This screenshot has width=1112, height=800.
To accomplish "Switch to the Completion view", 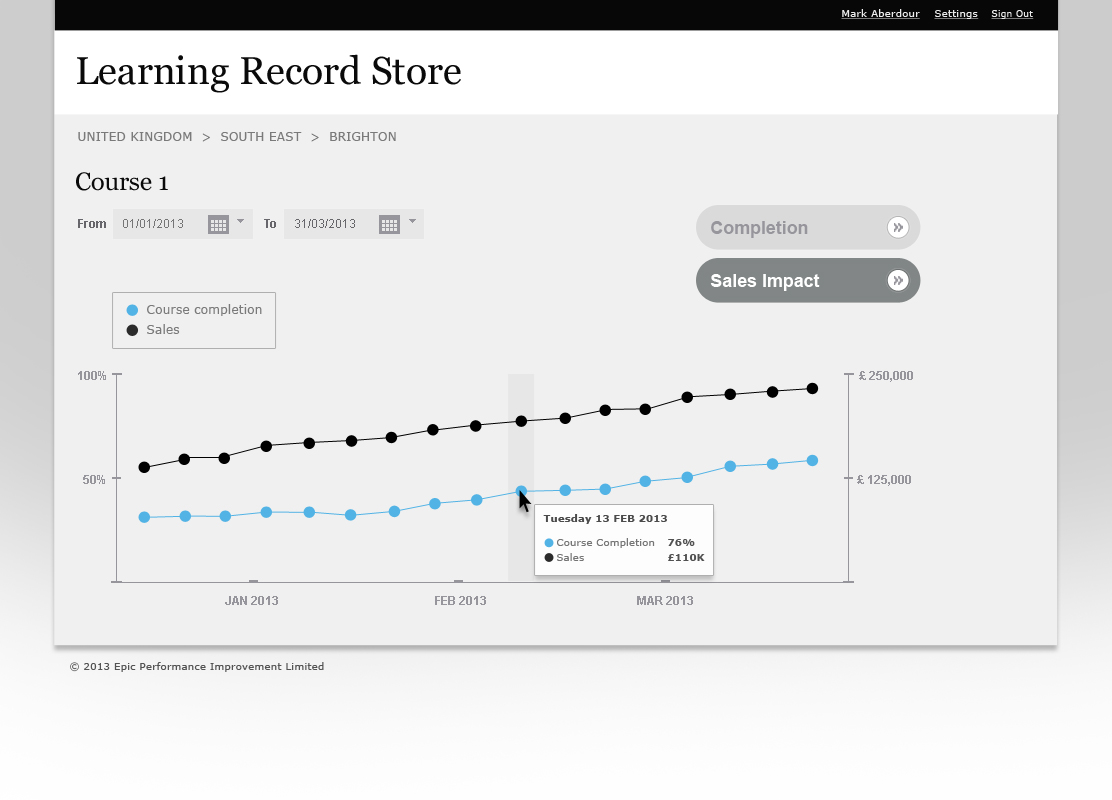I will click(790, 228).
